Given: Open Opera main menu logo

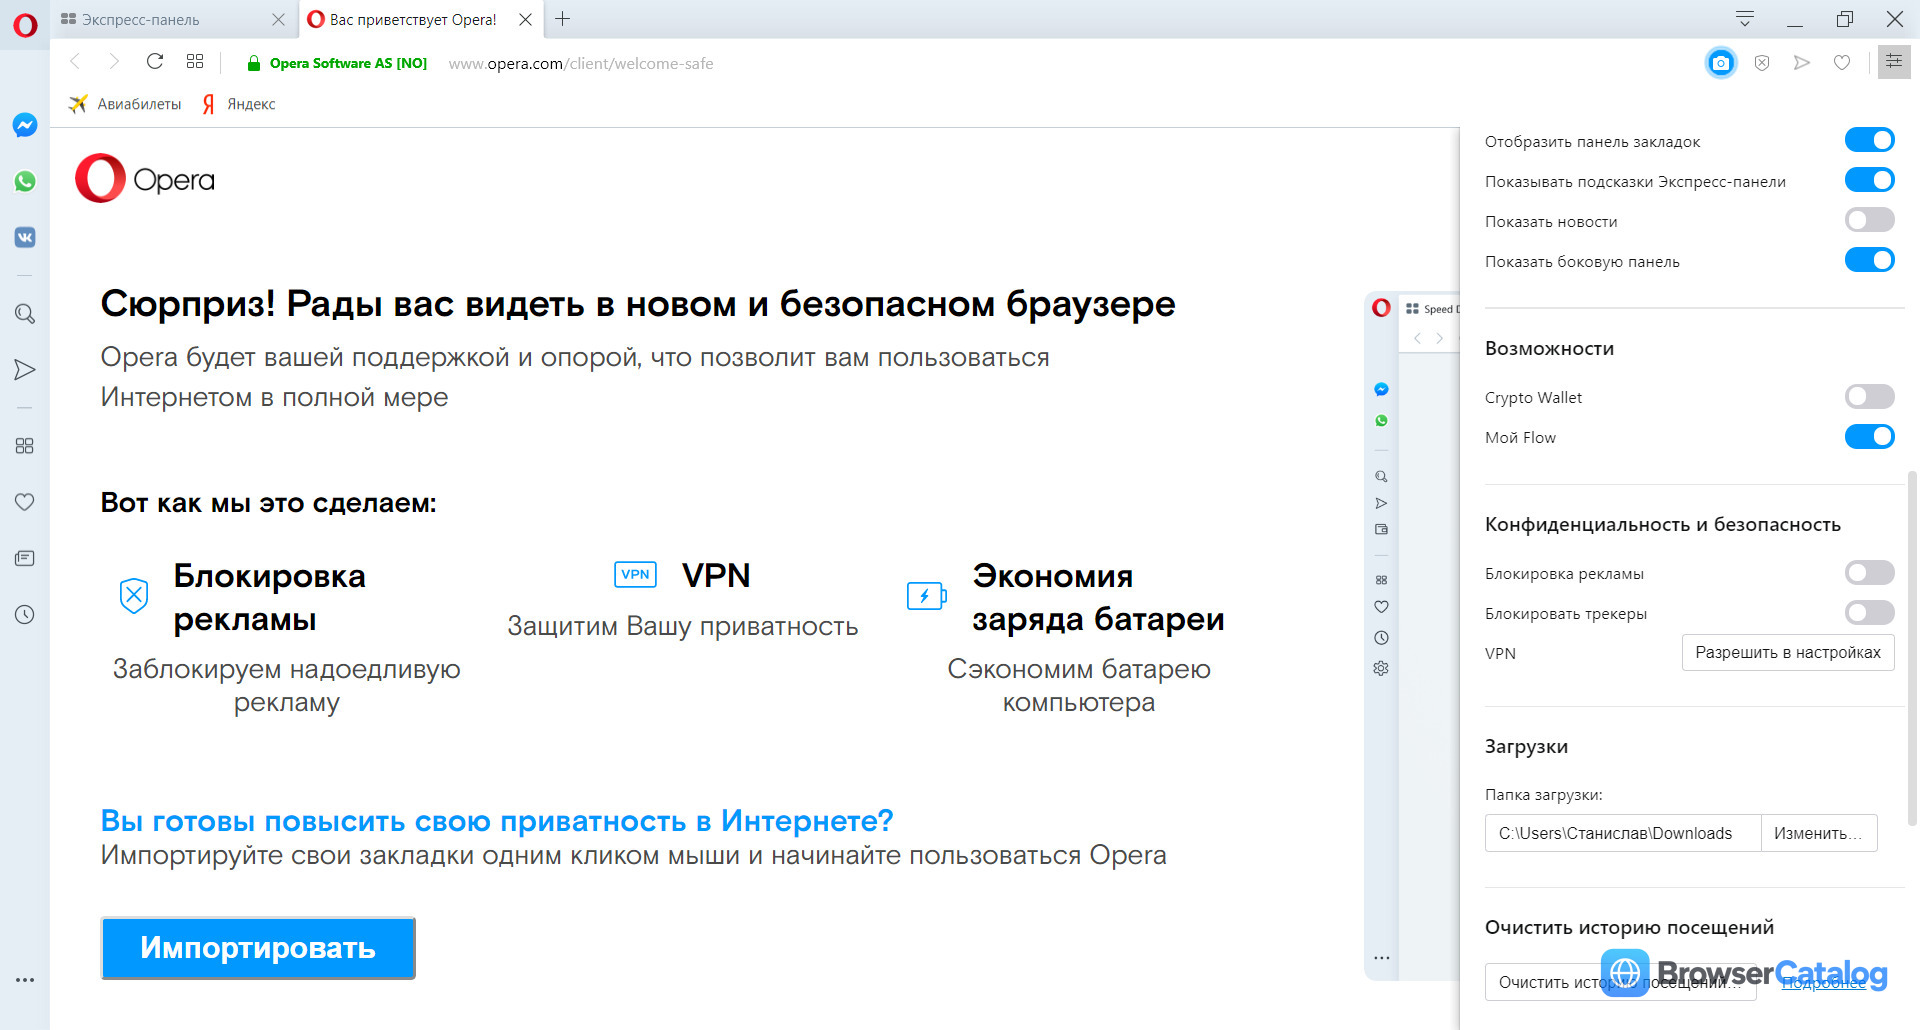Looking at the screenshot, I should pos(25,24).
